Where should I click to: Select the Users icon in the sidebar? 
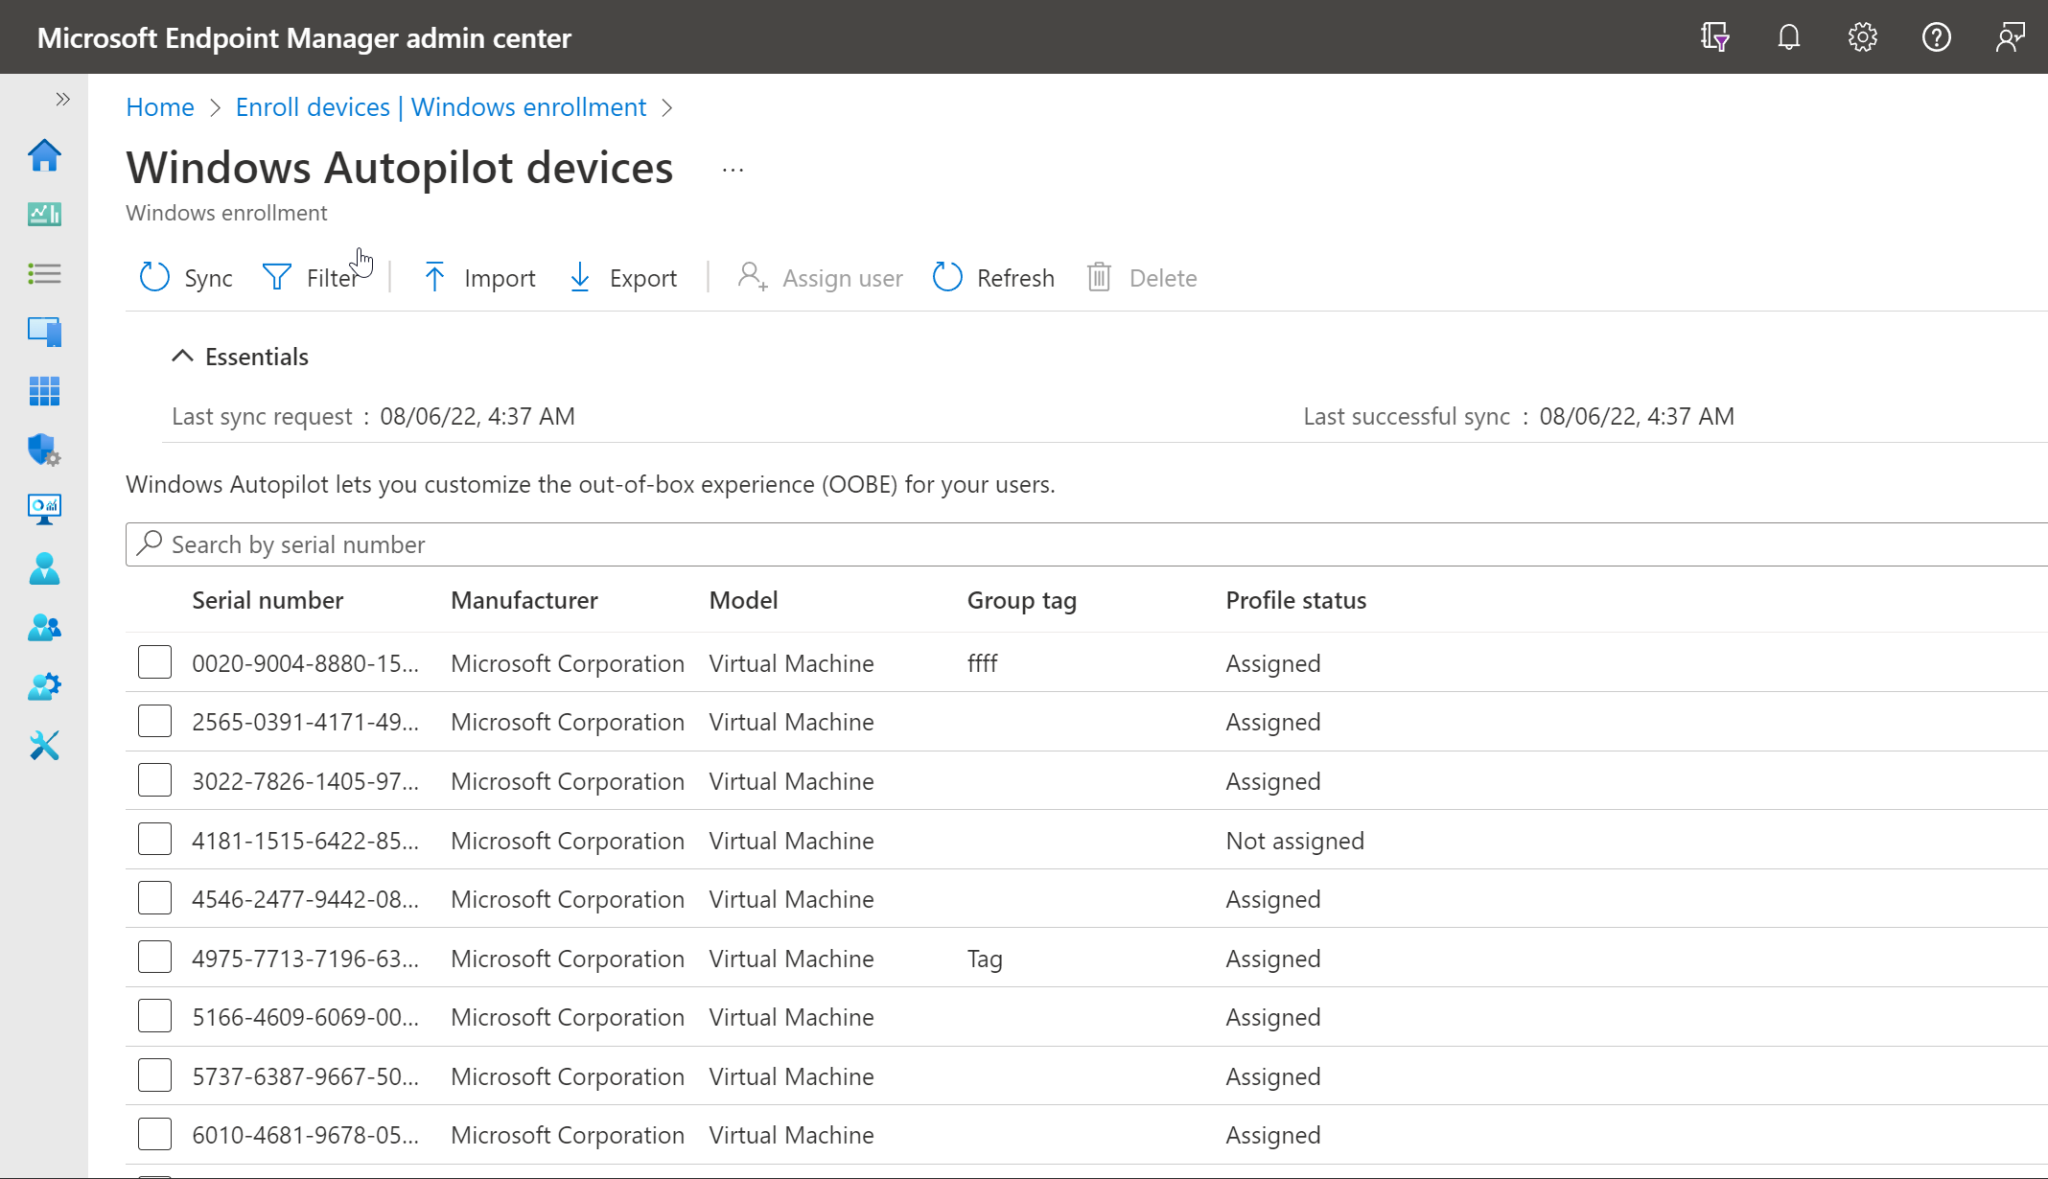[x=44, y=569]
